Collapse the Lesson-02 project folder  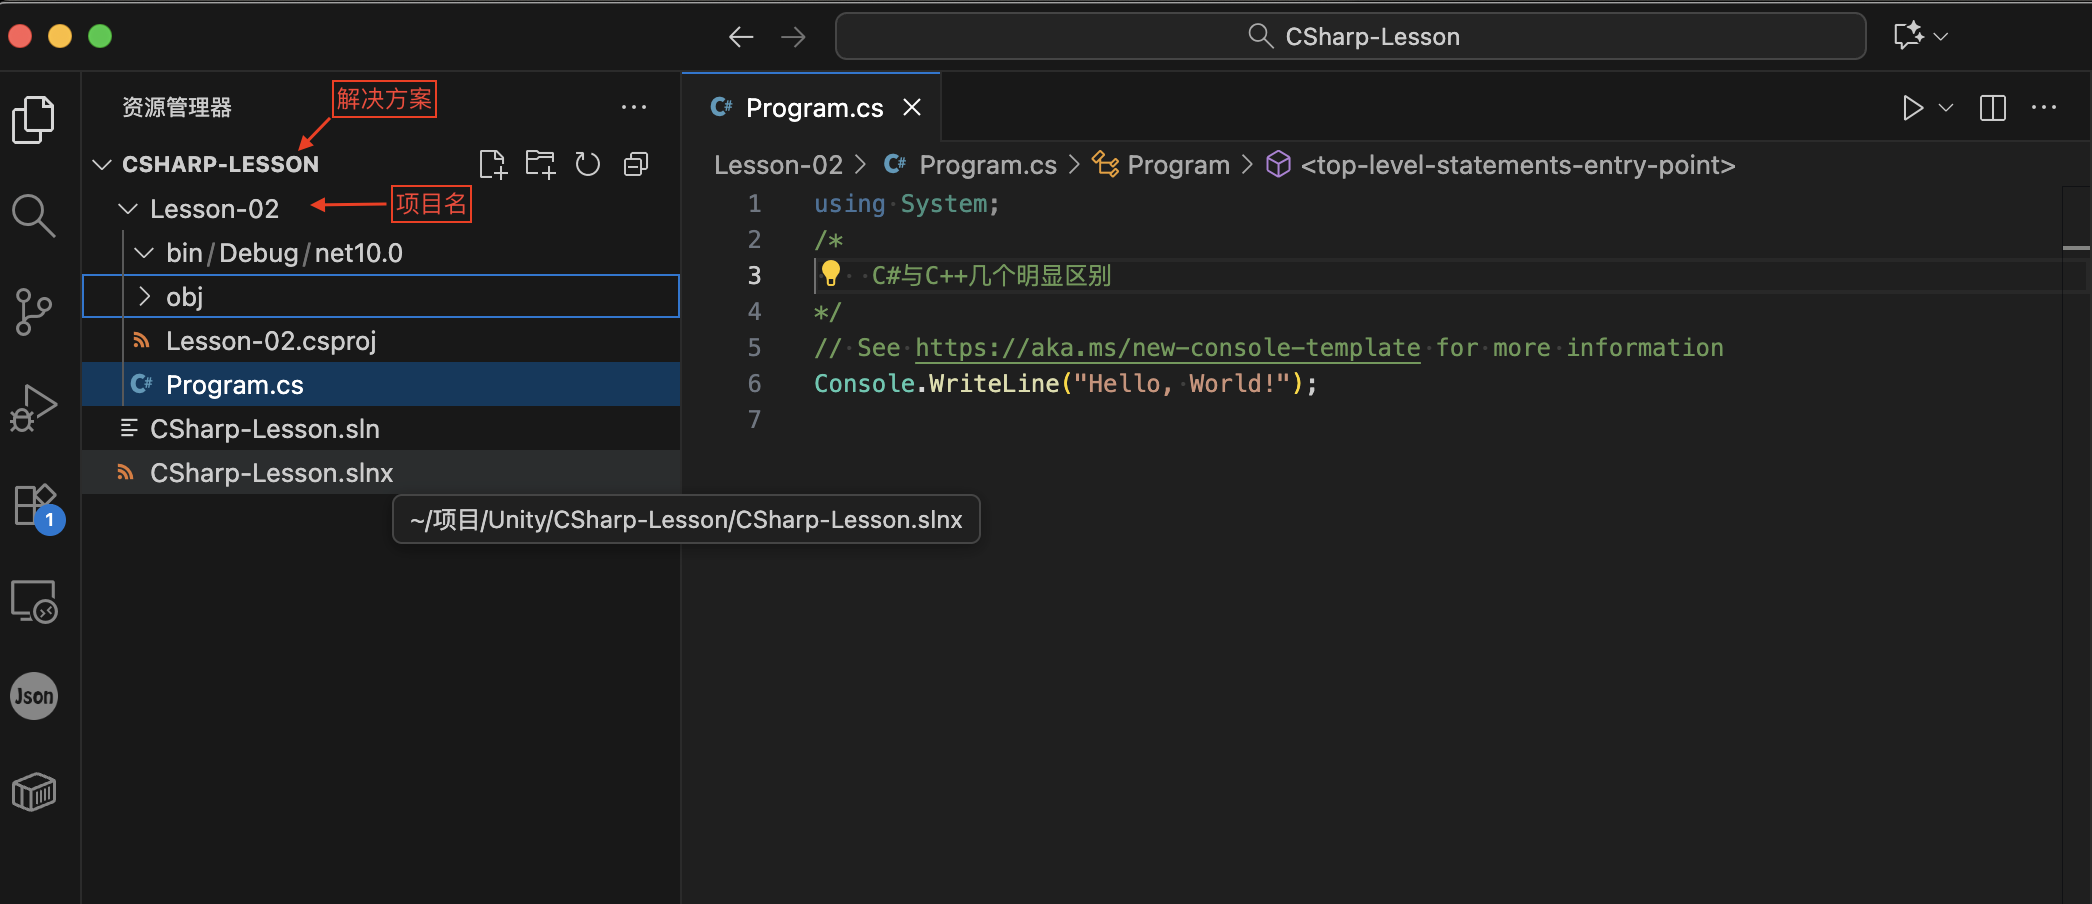pos(128,209)
